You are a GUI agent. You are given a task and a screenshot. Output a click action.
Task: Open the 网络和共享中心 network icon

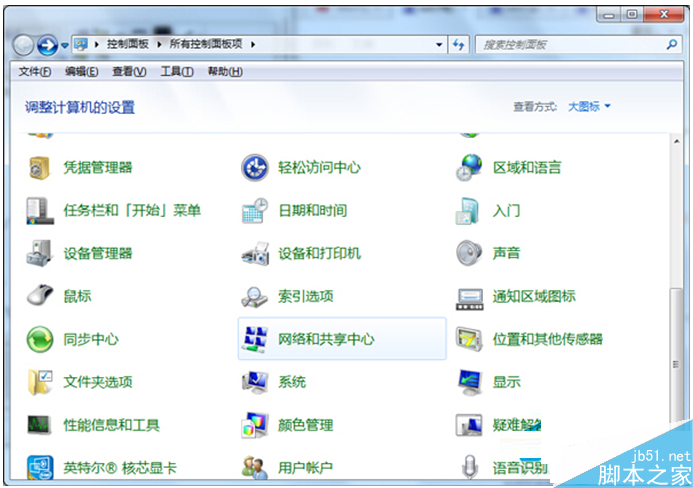coord(255,339)
